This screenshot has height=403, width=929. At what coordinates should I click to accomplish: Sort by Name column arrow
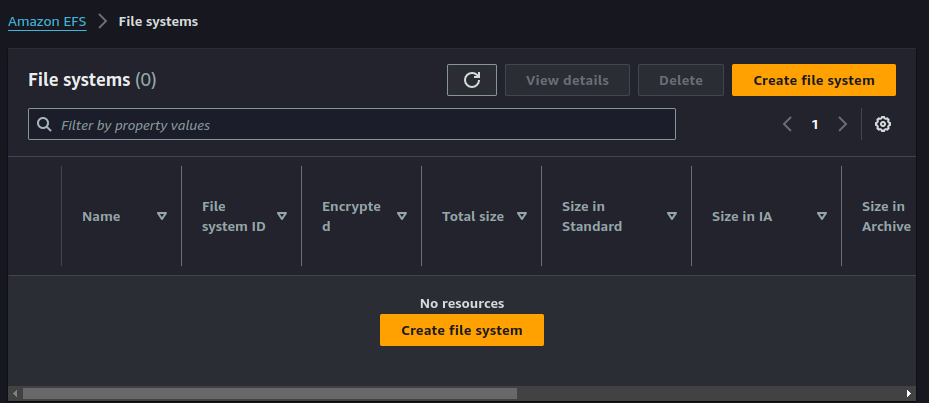162,216
